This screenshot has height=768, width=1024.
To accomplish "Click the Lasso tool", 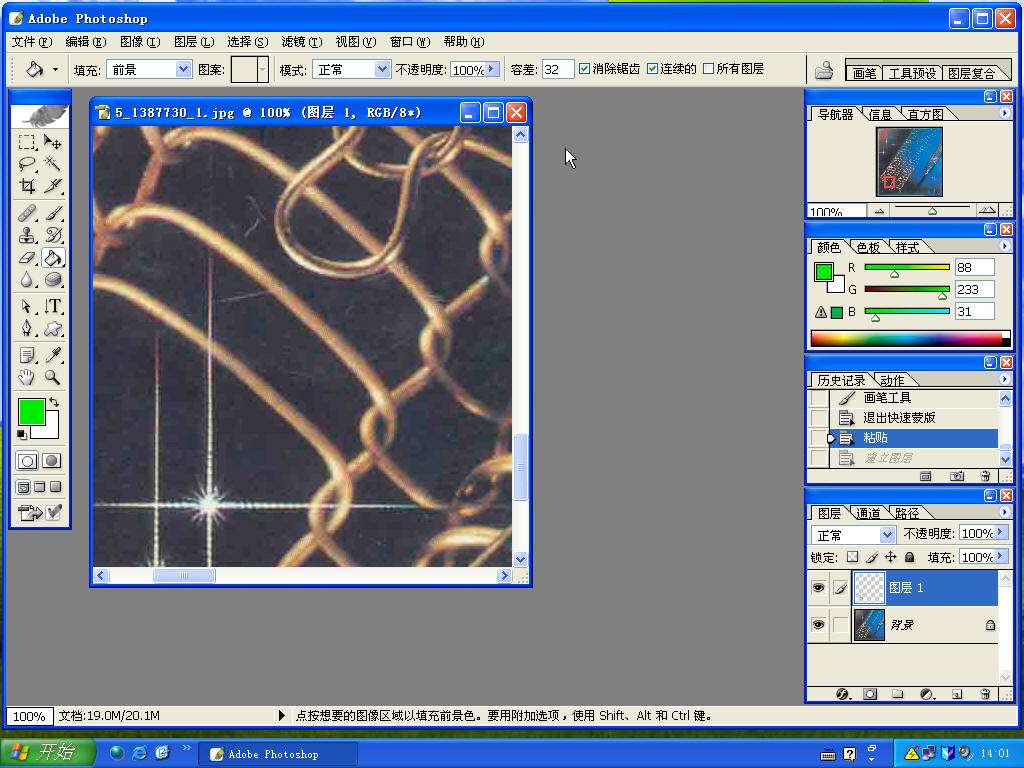I will 28,164.
